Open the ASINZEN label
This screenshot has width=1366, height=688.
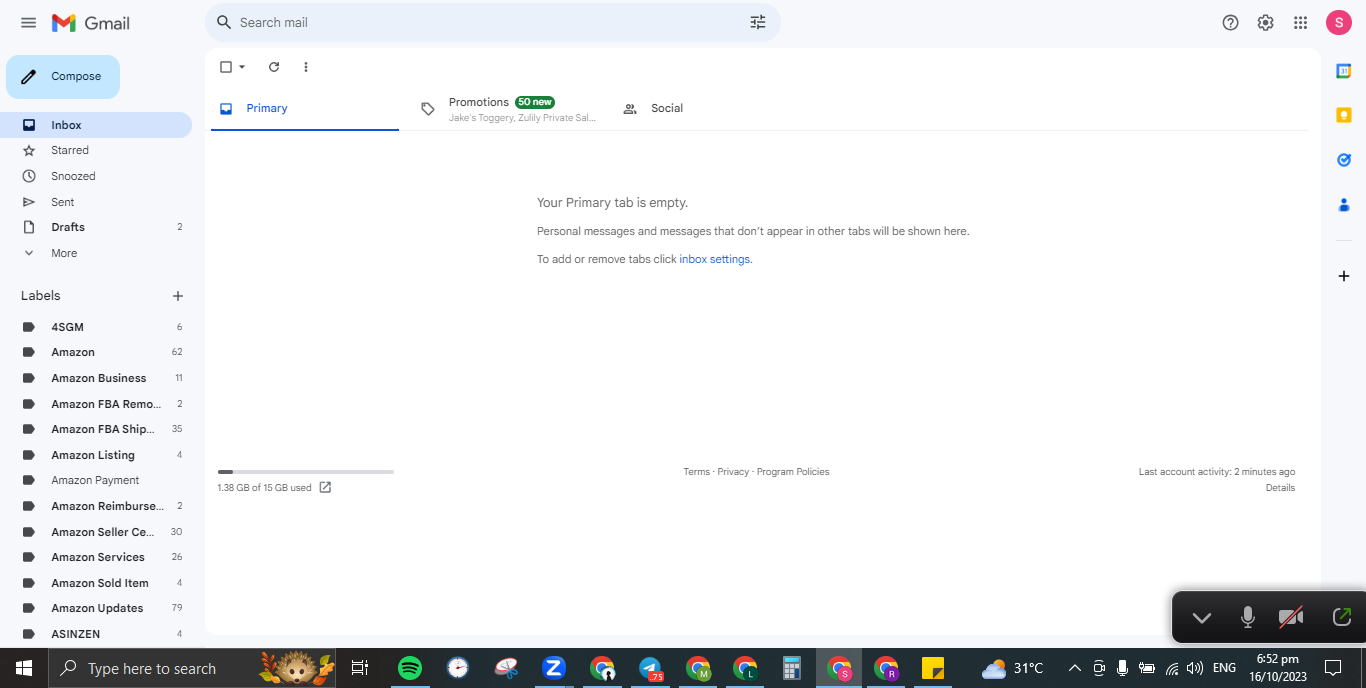[x=96, y=634]
